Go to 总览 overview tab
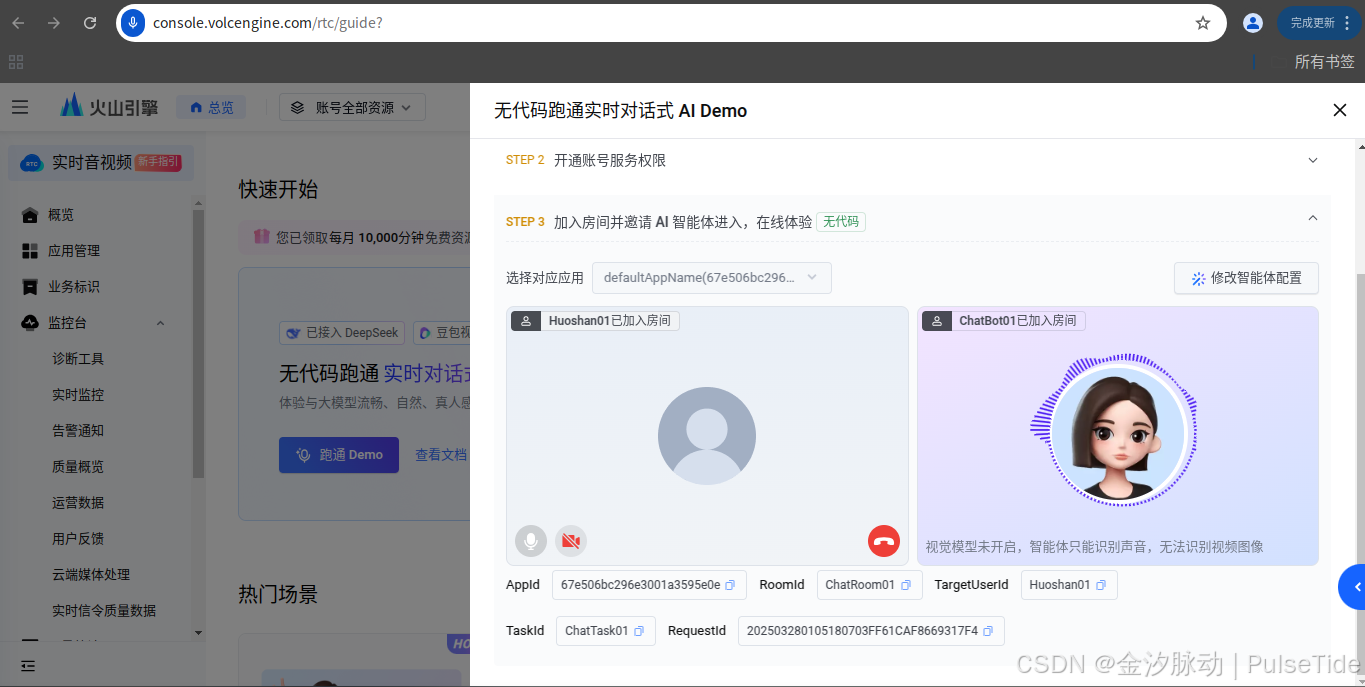Image resolution: width=1365 pixels, height=687 pixels. [x=211, y=107]
